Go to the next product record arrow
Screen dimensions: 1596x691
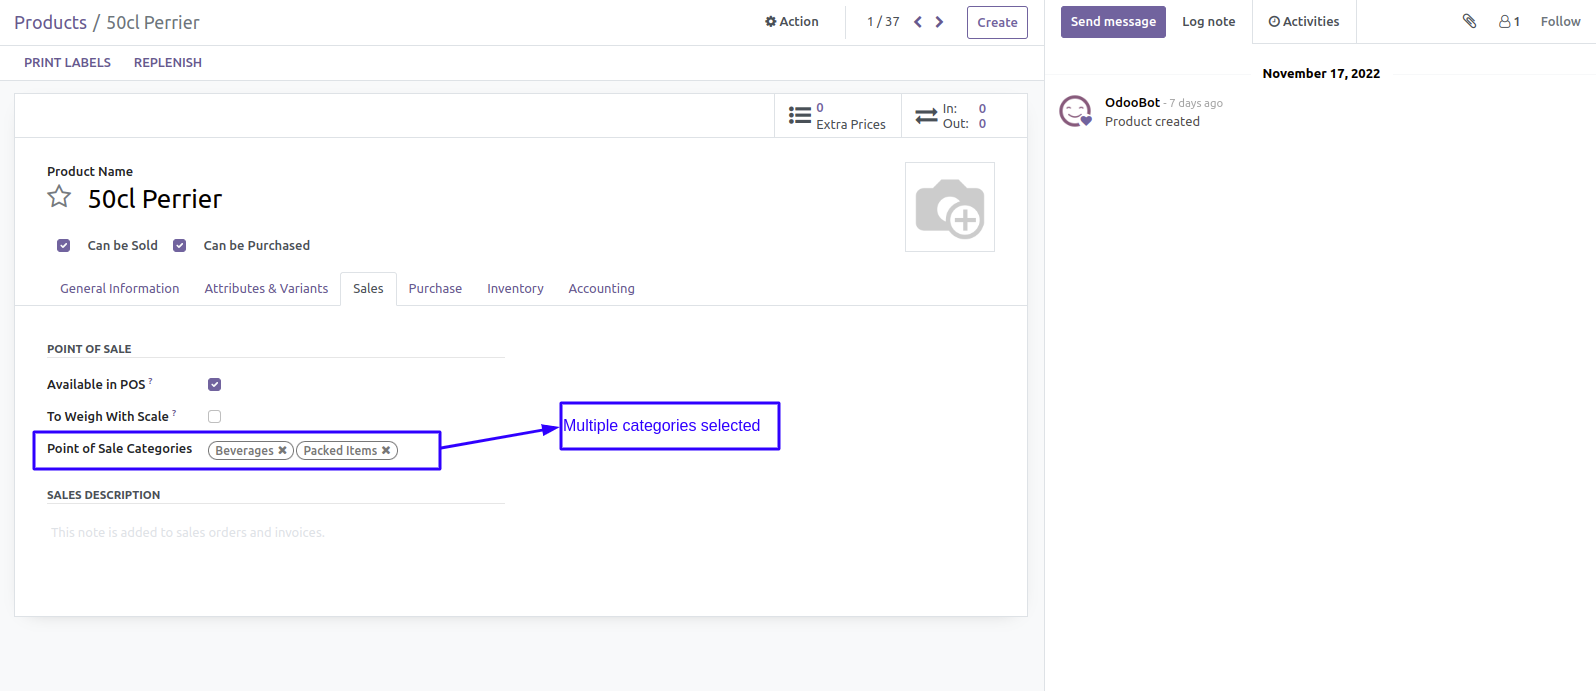coord(939,22)
